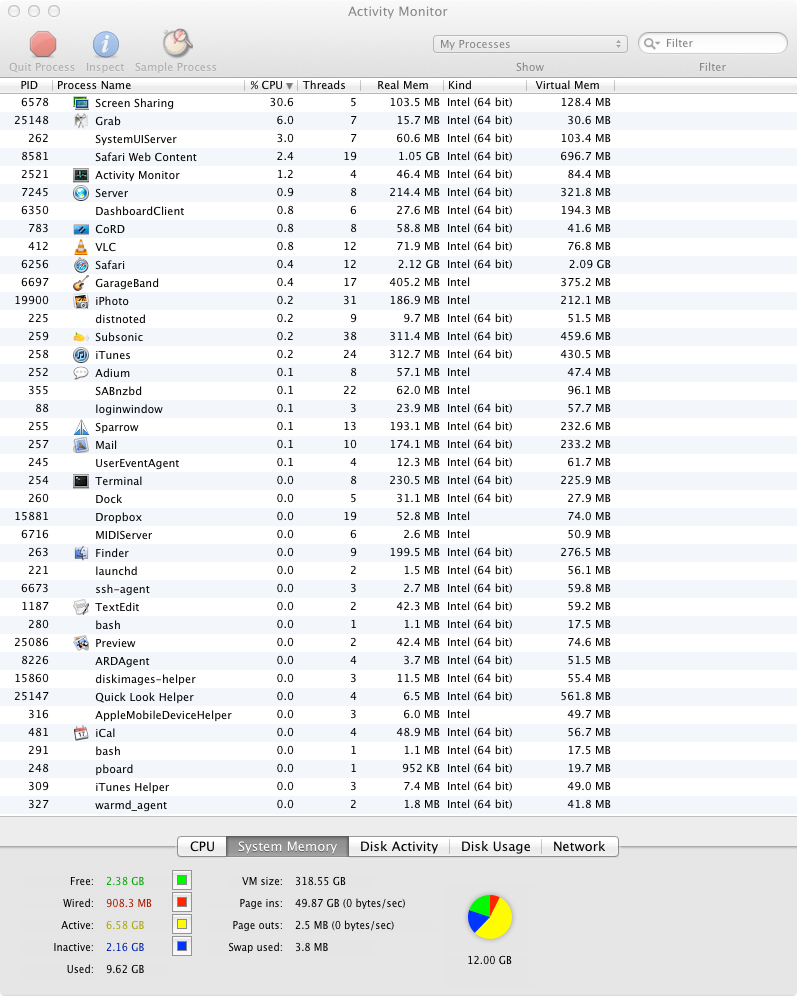Switch to the Disk Usage tab
Screen dimensions: 797x996
click(495, 846)
